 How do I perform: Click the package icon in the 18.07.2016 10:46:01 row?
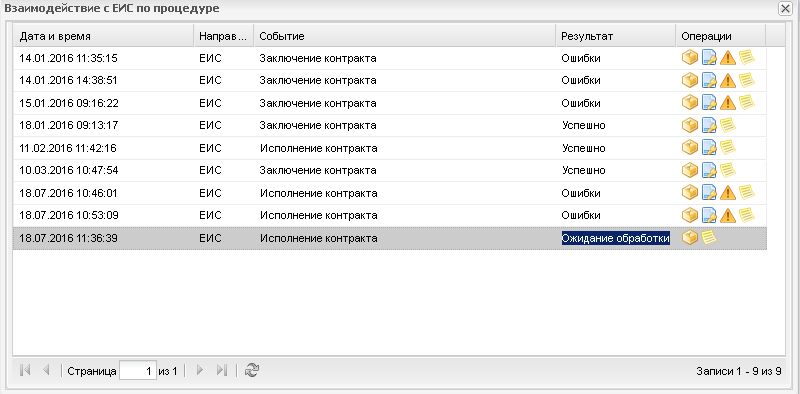pyautogui.click(x=690, y=192)
